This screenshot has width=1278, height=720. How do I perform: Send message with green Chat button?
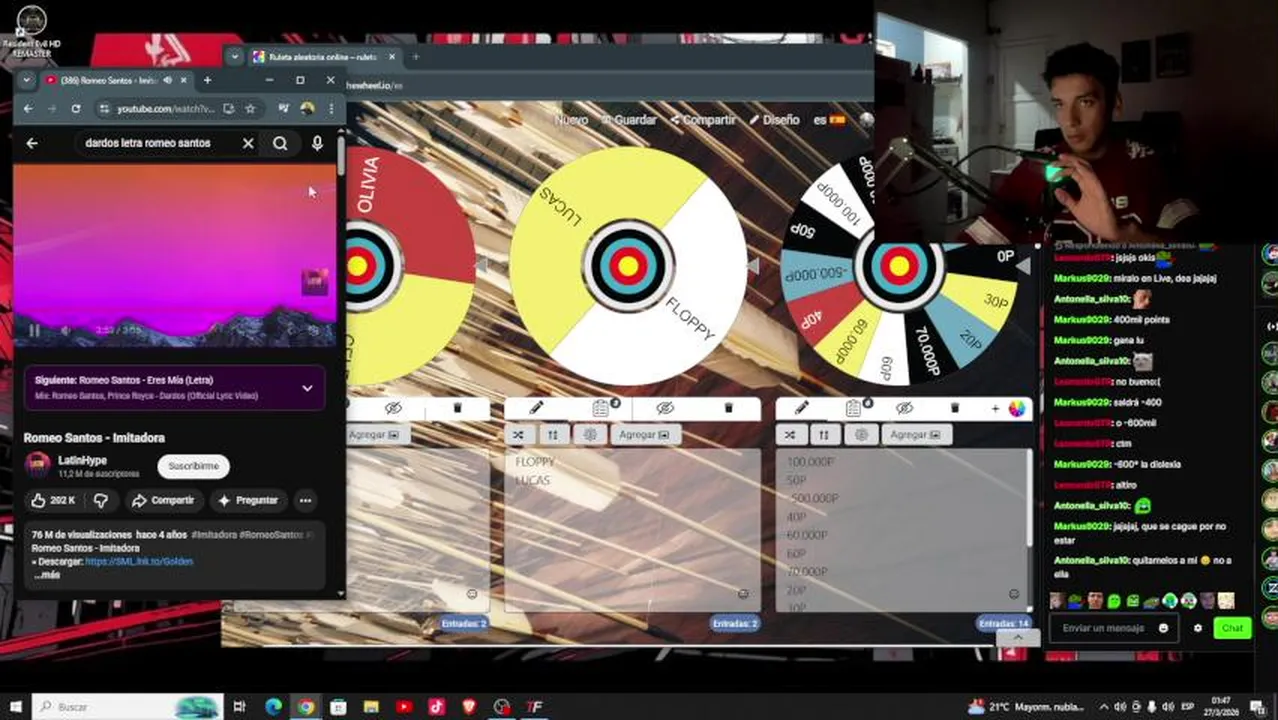point(1232,628)
